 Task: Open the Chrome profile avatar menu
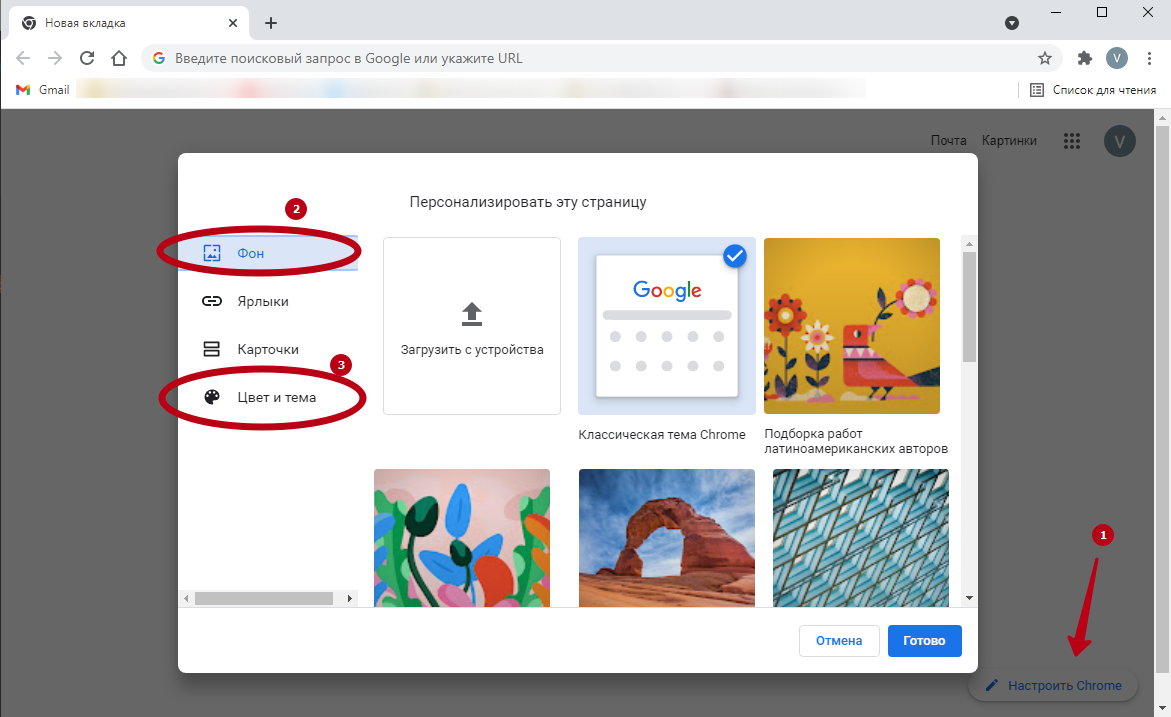click(x=1117, y=58)
